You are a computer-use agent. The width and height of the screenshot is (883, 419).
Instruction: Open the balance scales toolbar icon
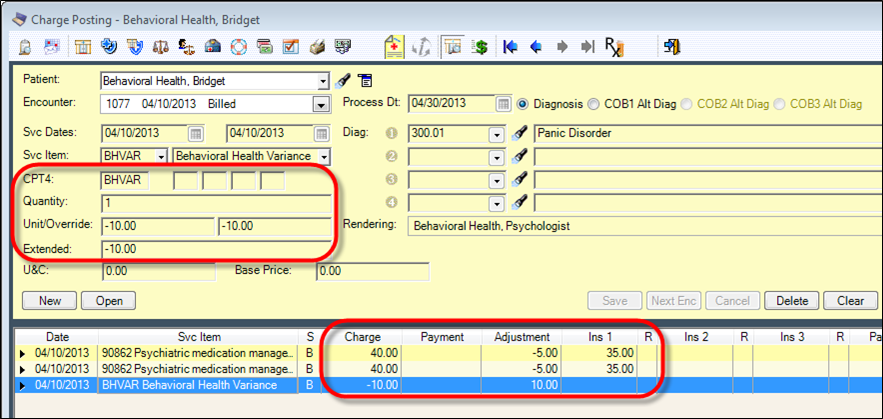(x=161, y=46)
